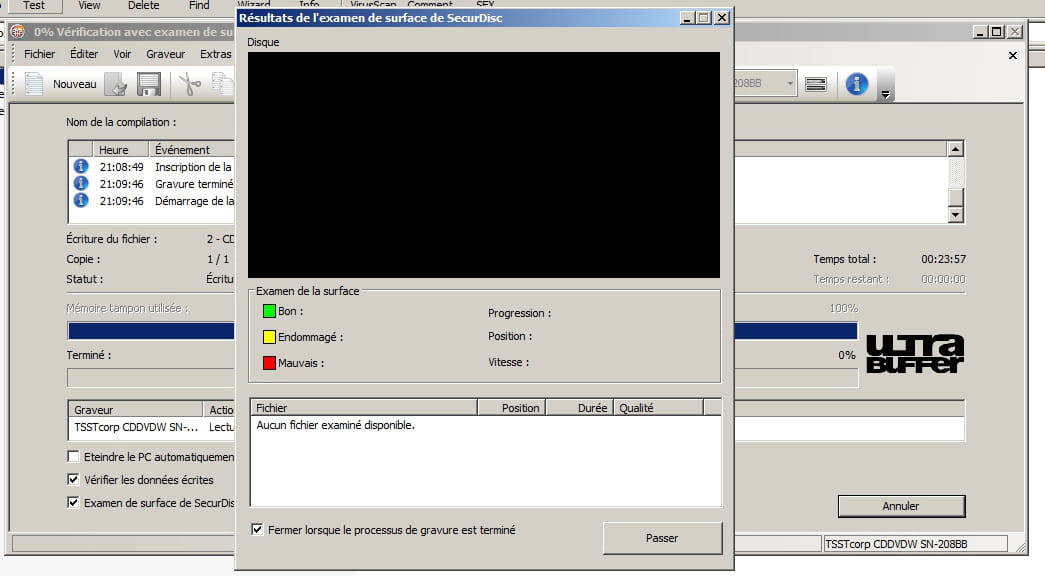Screen dimensions: 1045x576
Task: Click the Annuler button
Action: 901,506
